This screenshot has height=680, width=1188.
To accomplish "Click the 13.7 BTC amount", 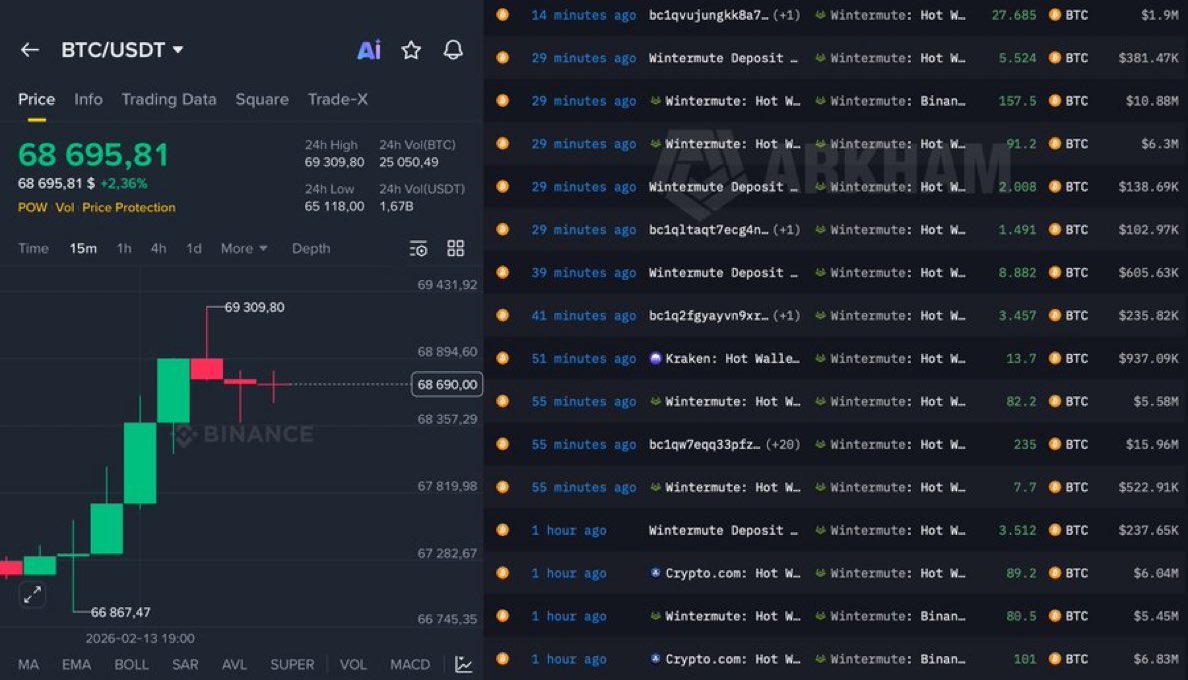I will [x=1021, y=358].
